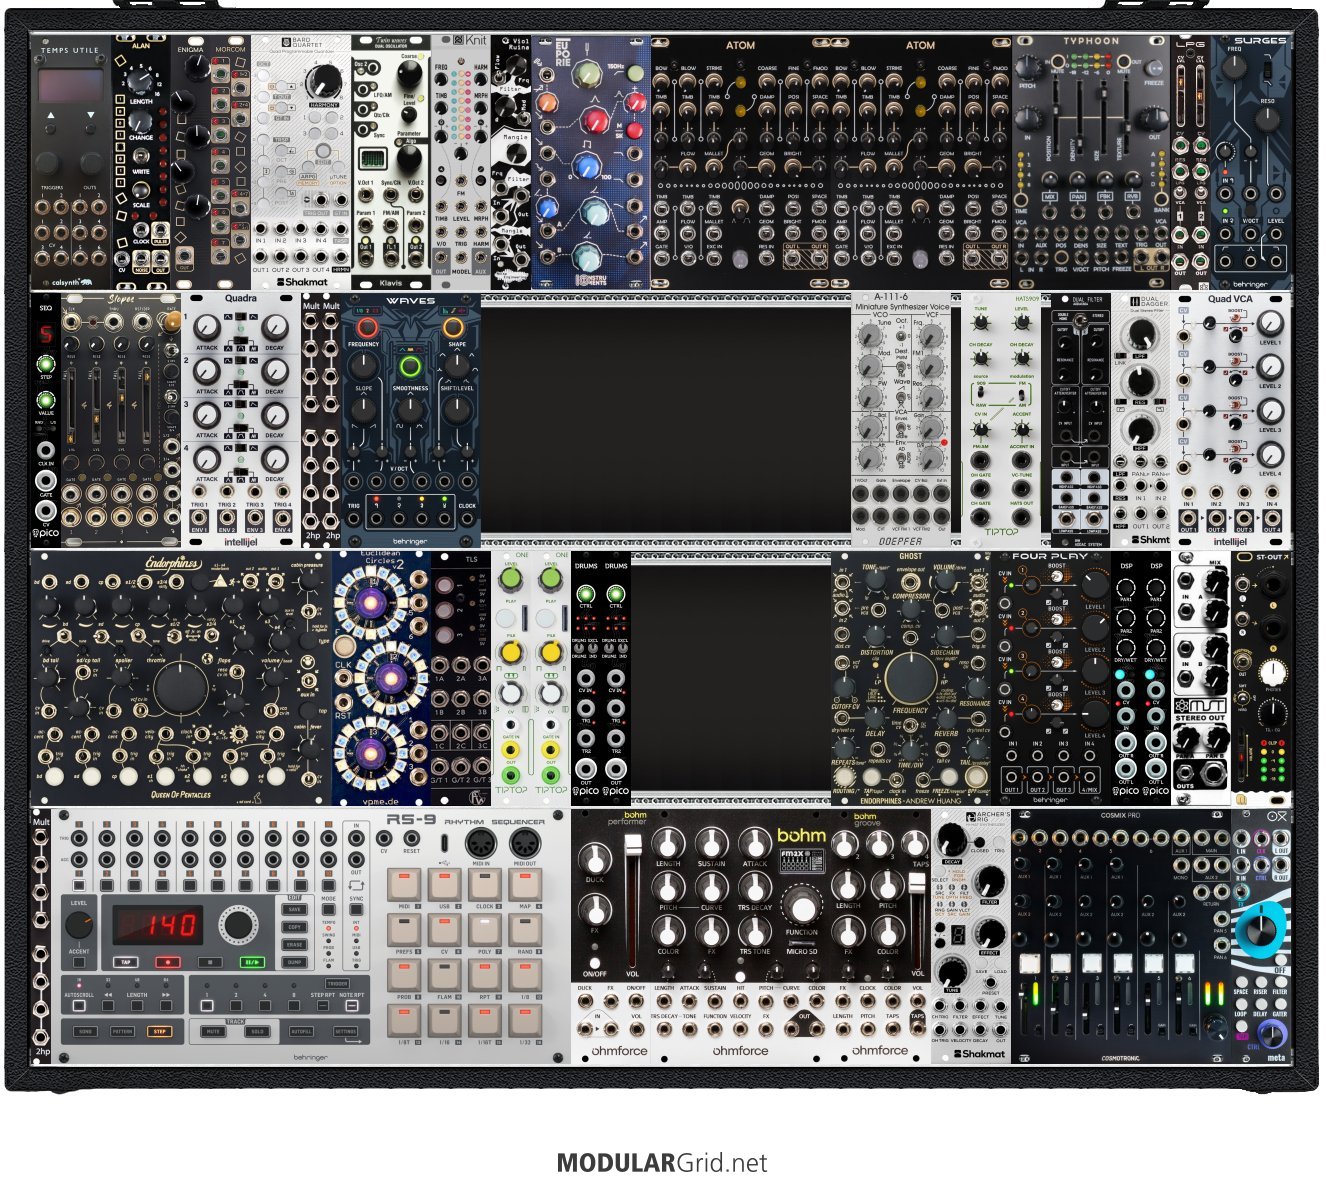Select STEP mode on the RS-9
Screen dimensions: 1326x1184
(160, 1031)
